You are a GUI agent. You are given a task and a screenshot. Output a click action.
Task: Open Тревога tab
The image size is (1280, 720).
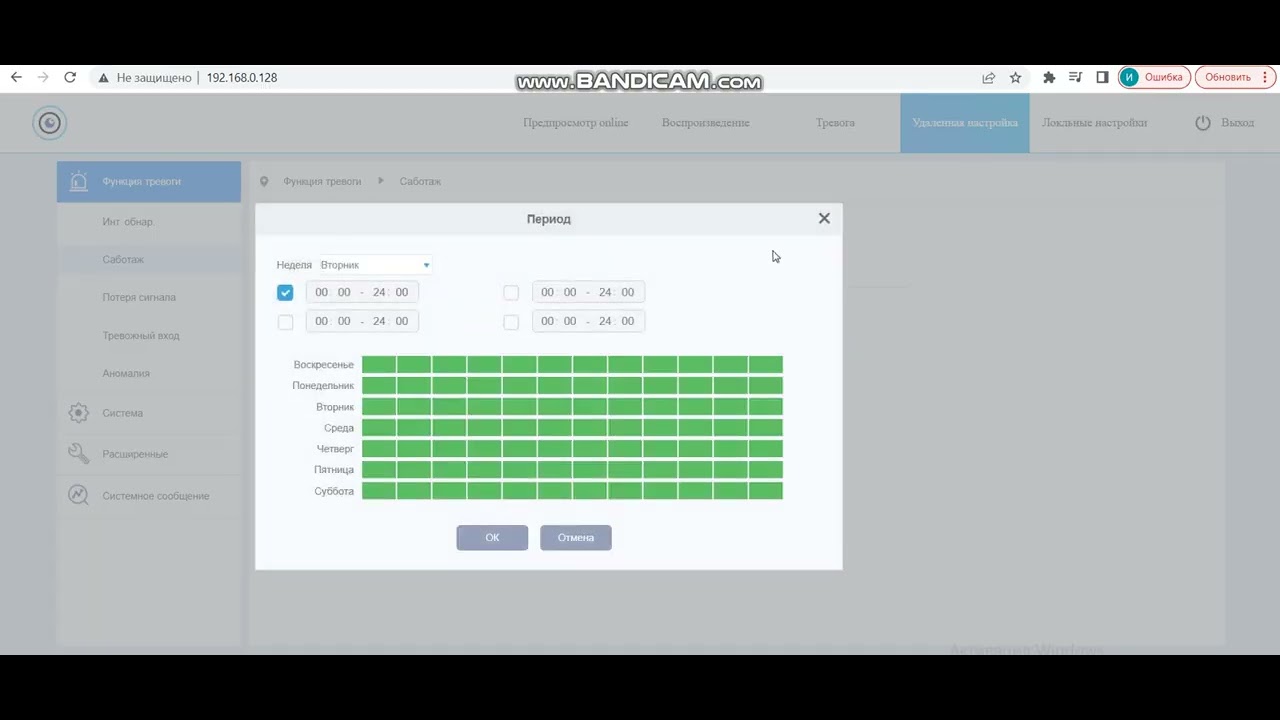click(x=835, y=123)
